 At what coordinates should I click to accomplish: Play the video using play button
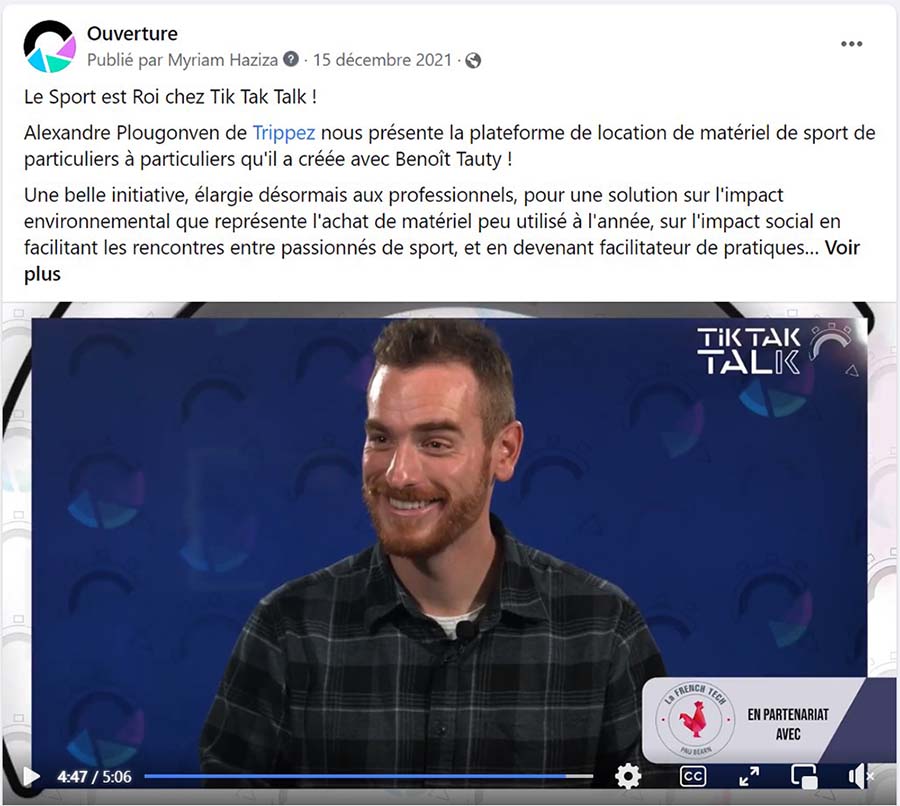tap(32, 777)
